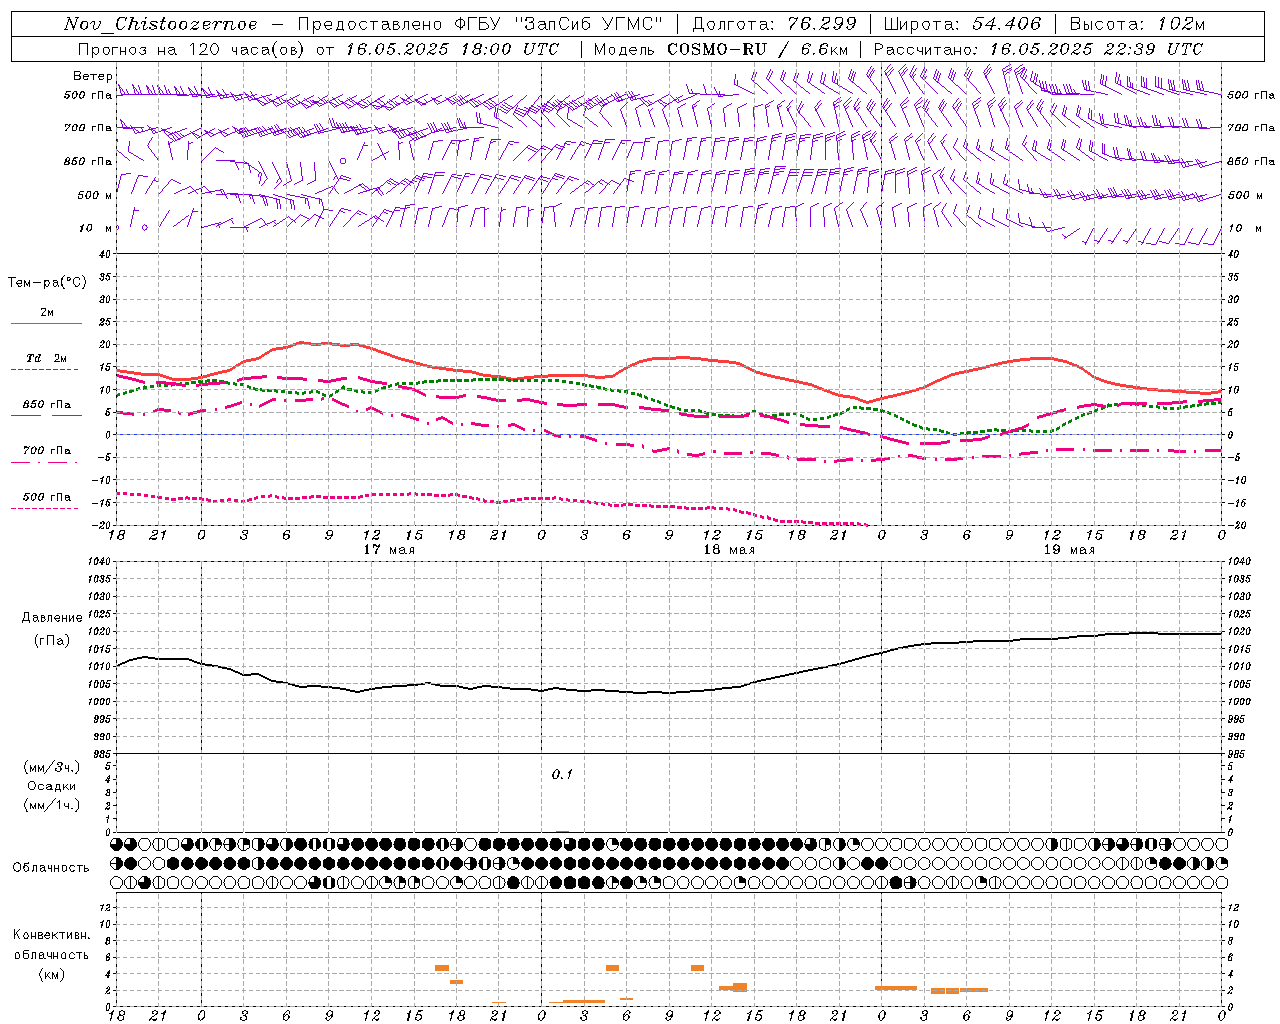Screen dimensions: 1280x1024
Task: Click the (км) unit under convective cloud label
Action: click(52, 974)
